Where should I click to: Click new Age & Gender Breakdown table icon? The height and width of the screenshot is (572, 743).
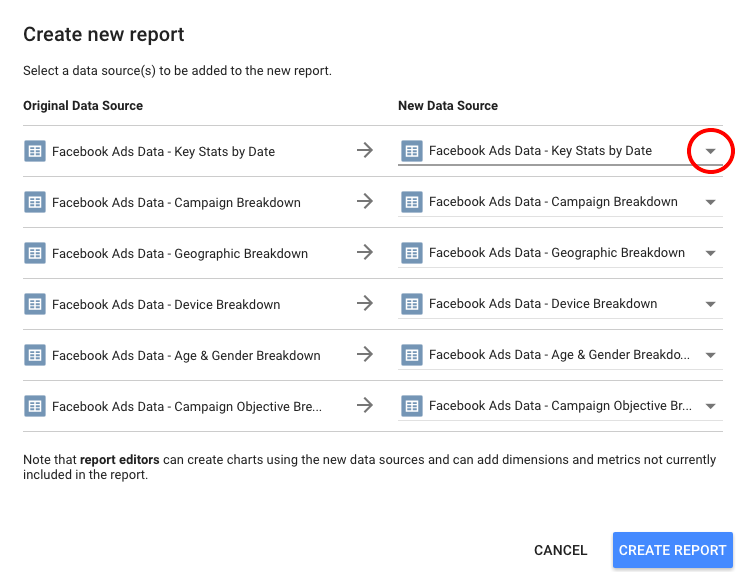click(412, 355)
